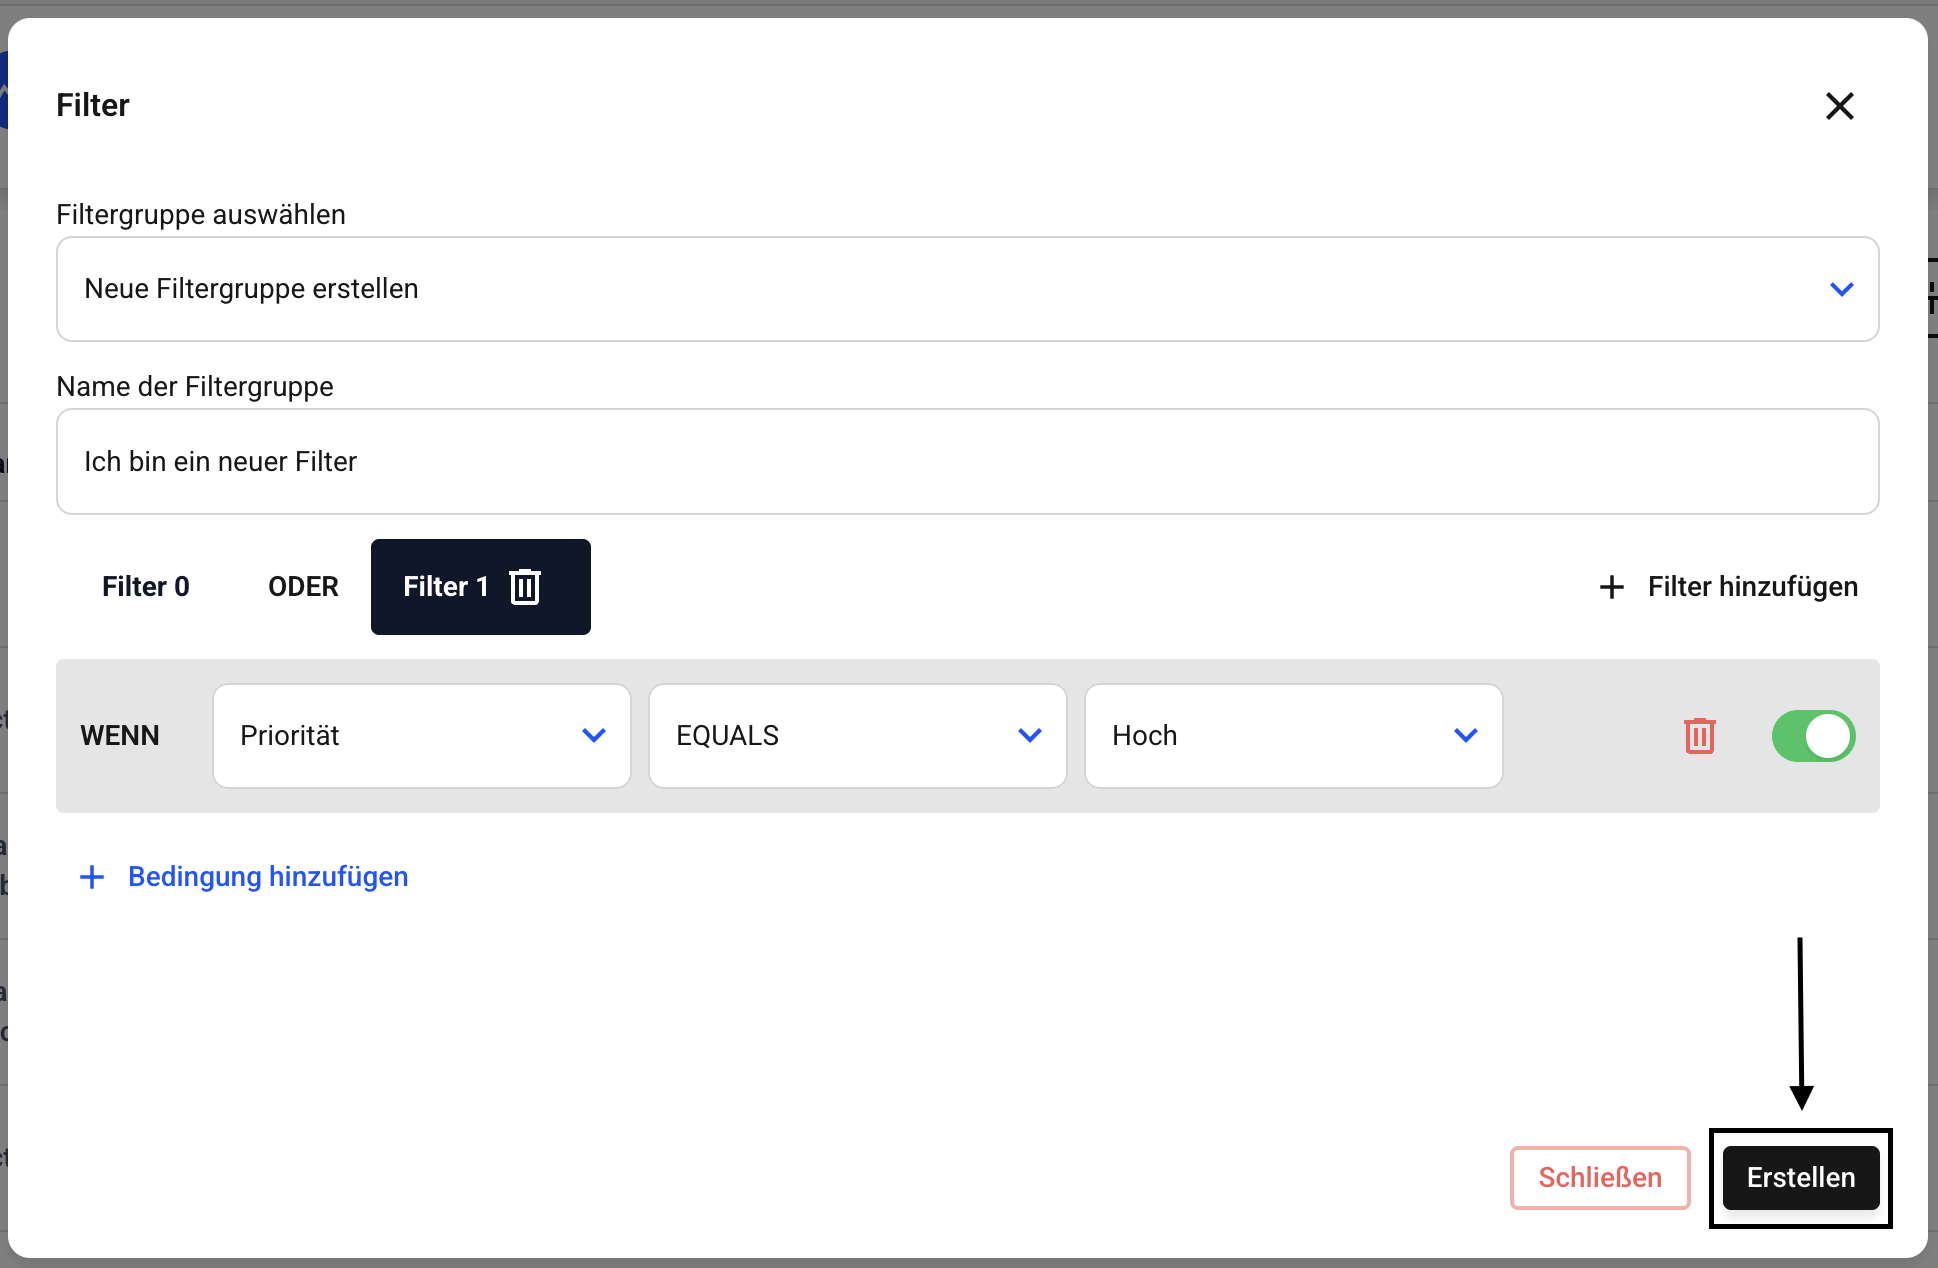Toggle the green condition switch off
Image resolution: width=1938 pixels, height=1268 pixels.
pos(1813,736)
